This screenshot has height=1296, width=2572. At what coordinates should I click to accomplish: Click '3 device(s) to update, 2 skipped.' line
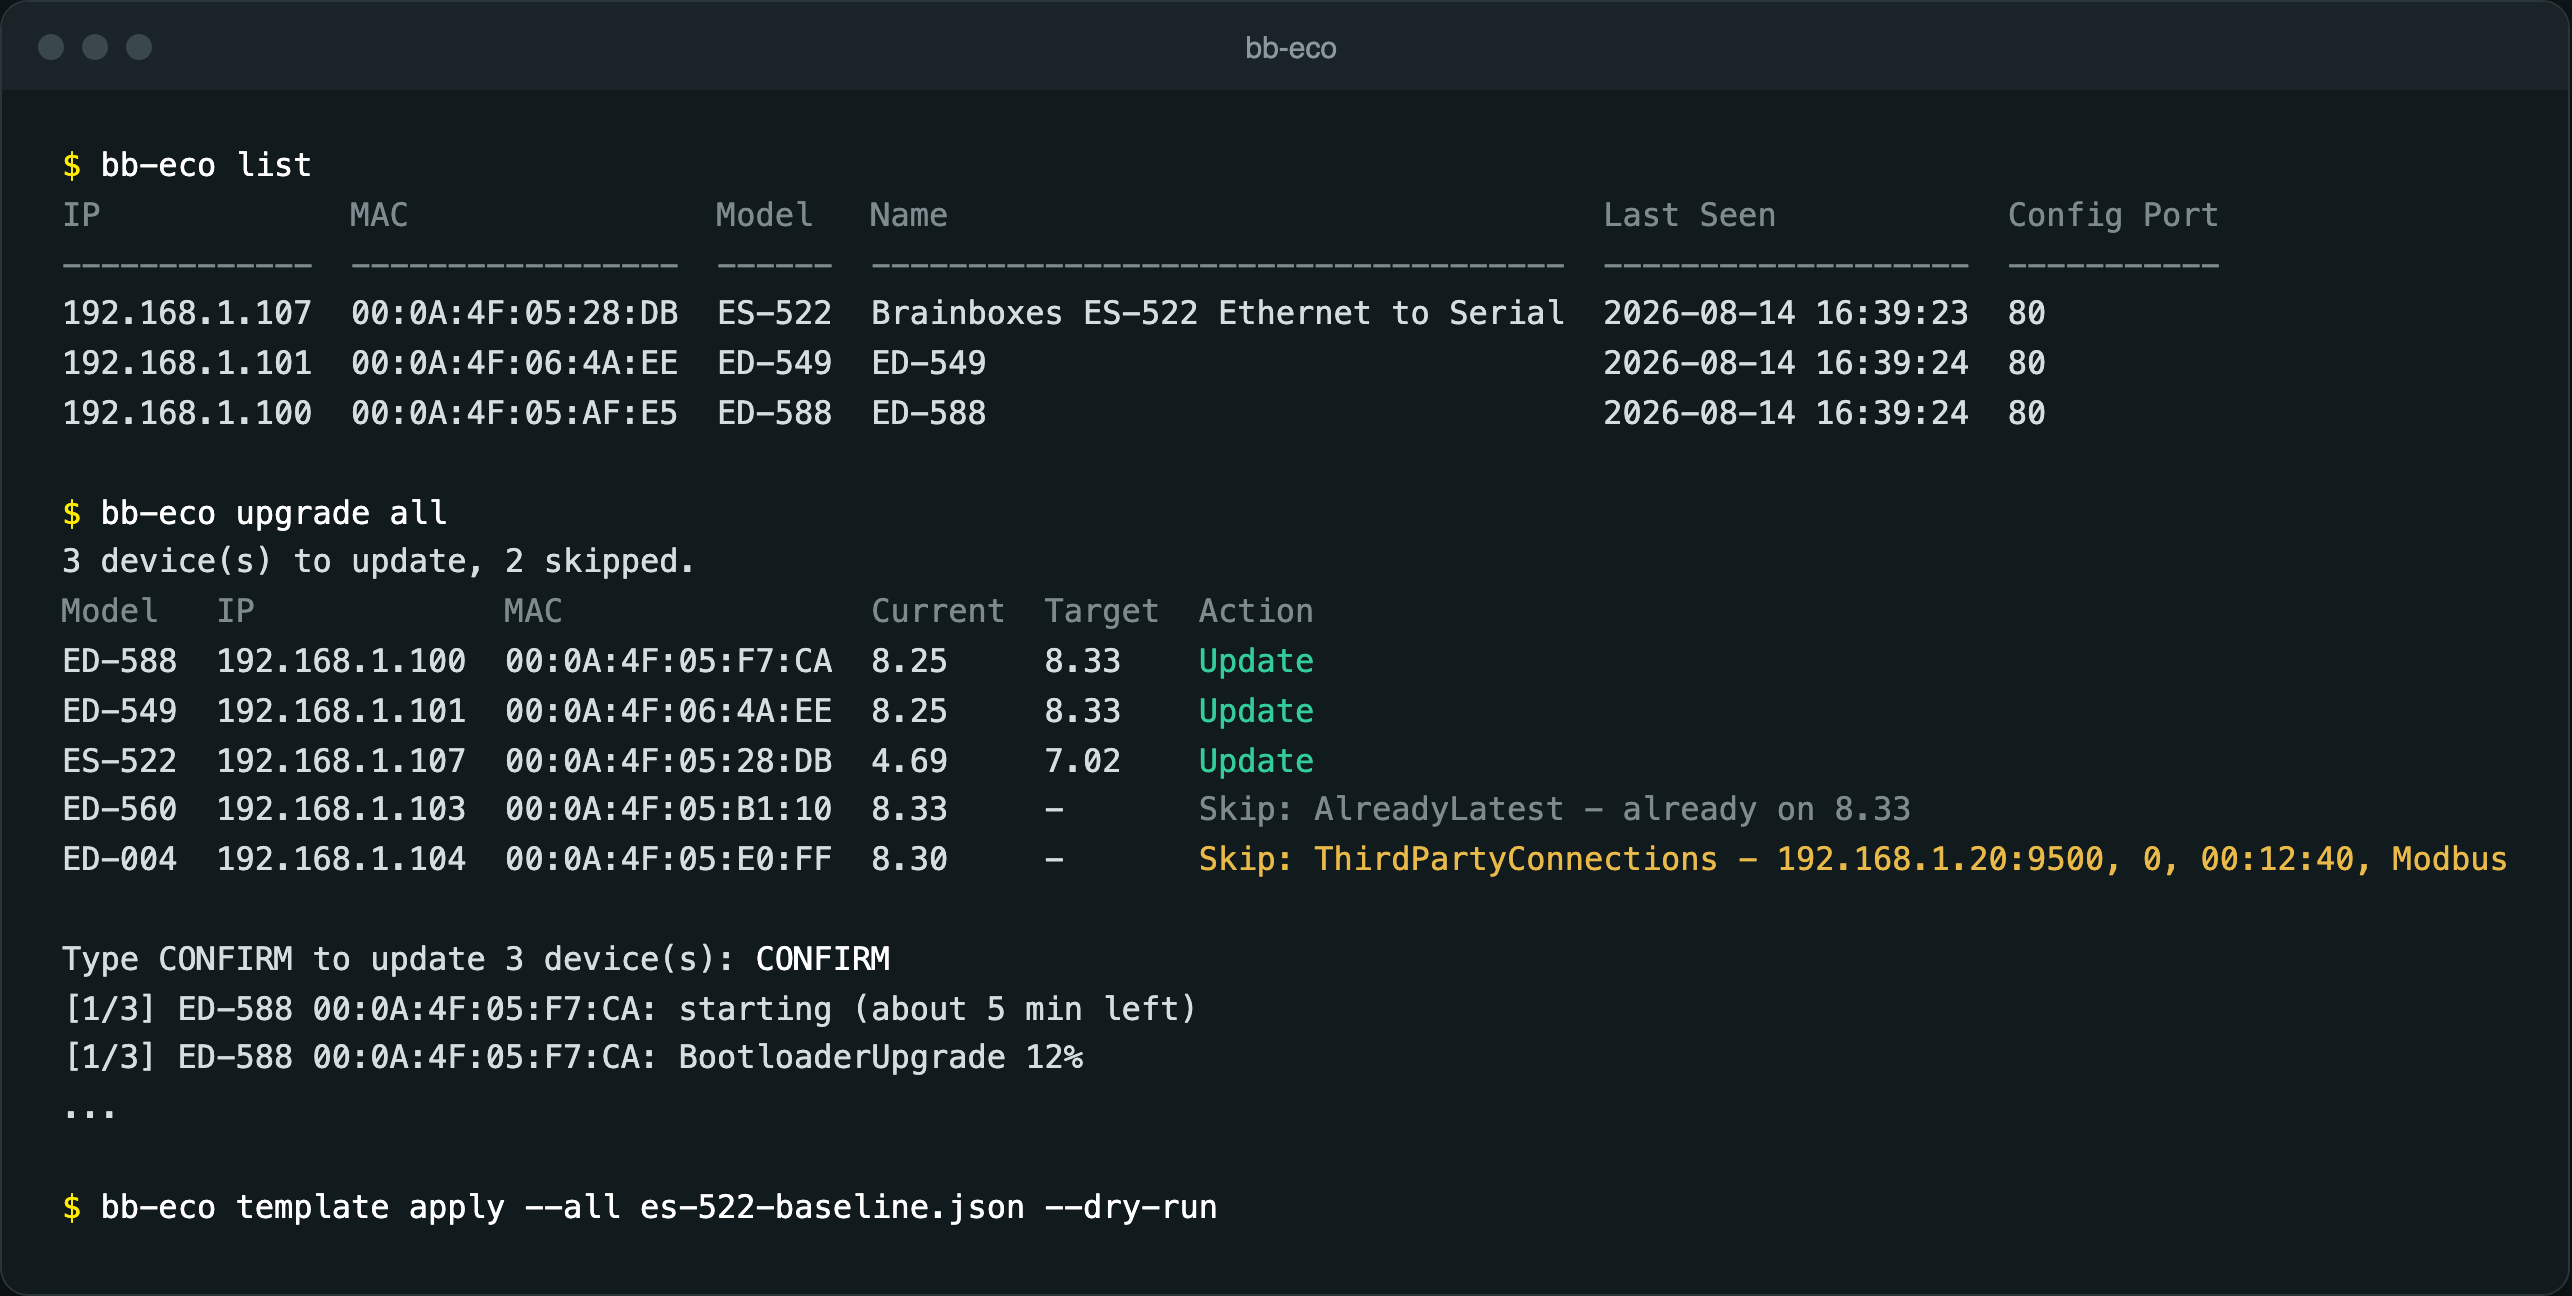tap(378, 561)
